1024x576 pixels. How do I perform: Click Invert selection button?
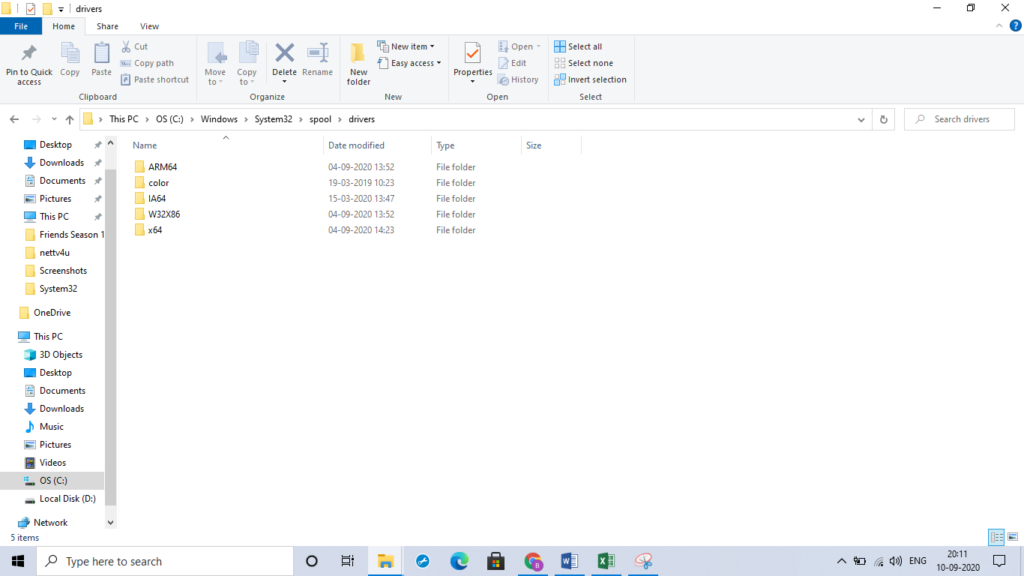pos(590,79)
